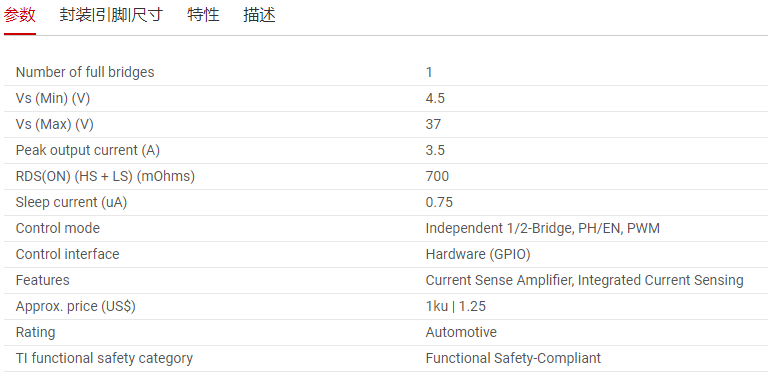Screen dimensions: 768x378
Task: Click the Sleep current (uA) label
Action: pos(71,202)
